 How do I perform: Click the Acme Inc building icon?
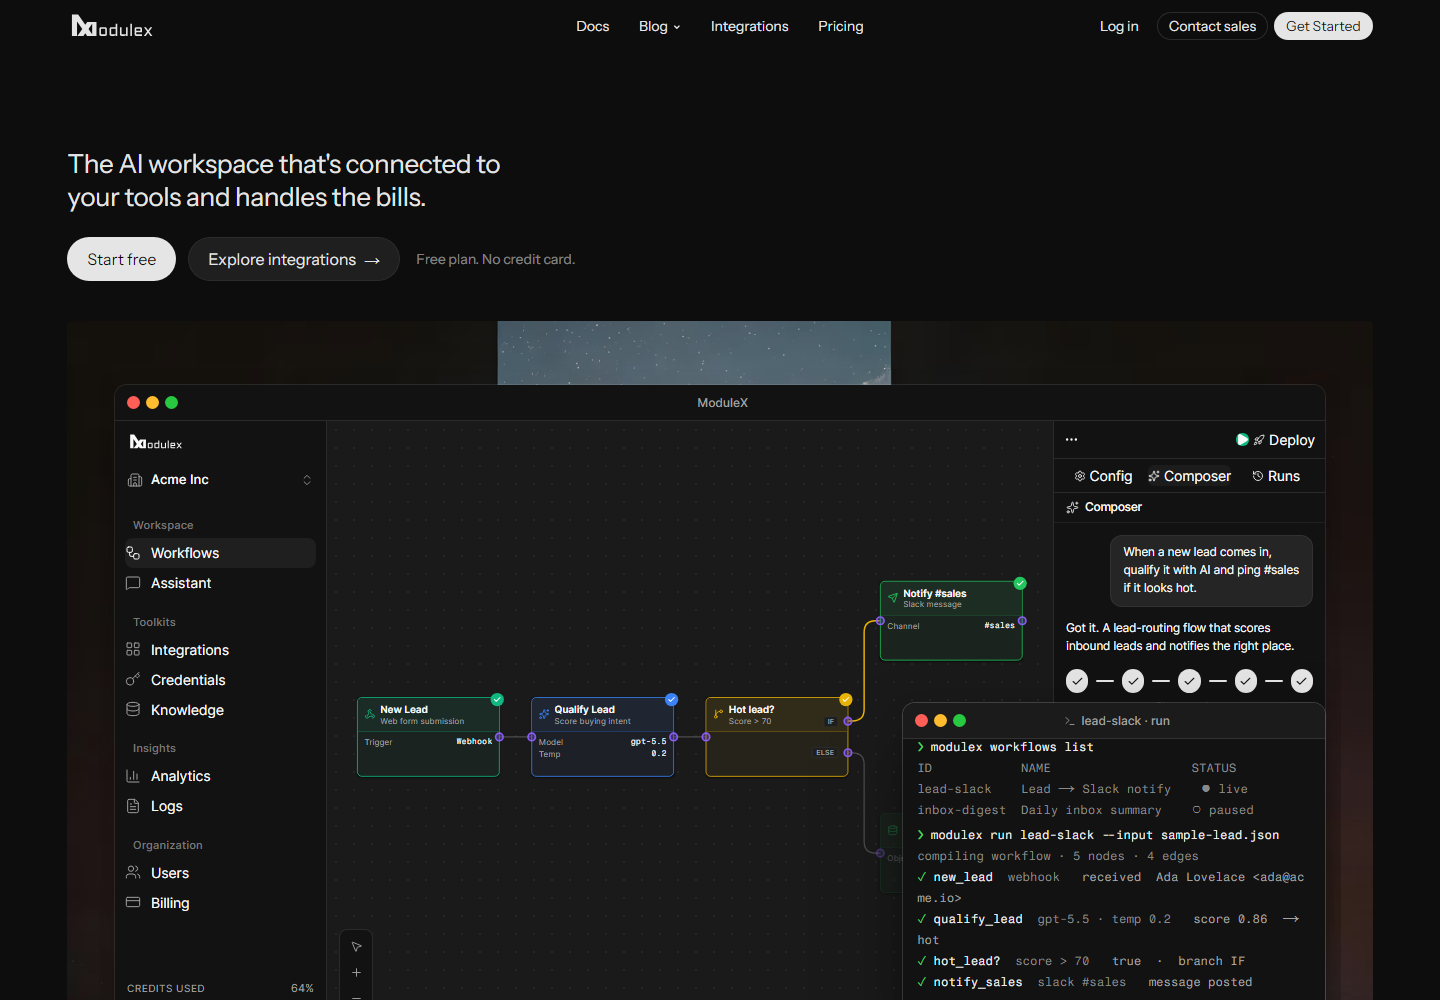click(135, 480)
